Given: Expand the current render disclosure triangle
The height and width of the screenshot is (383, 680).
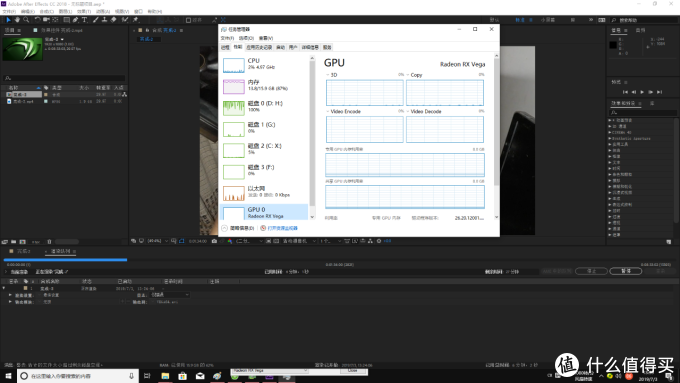Looking at the screenshot, I should [6, 272].
